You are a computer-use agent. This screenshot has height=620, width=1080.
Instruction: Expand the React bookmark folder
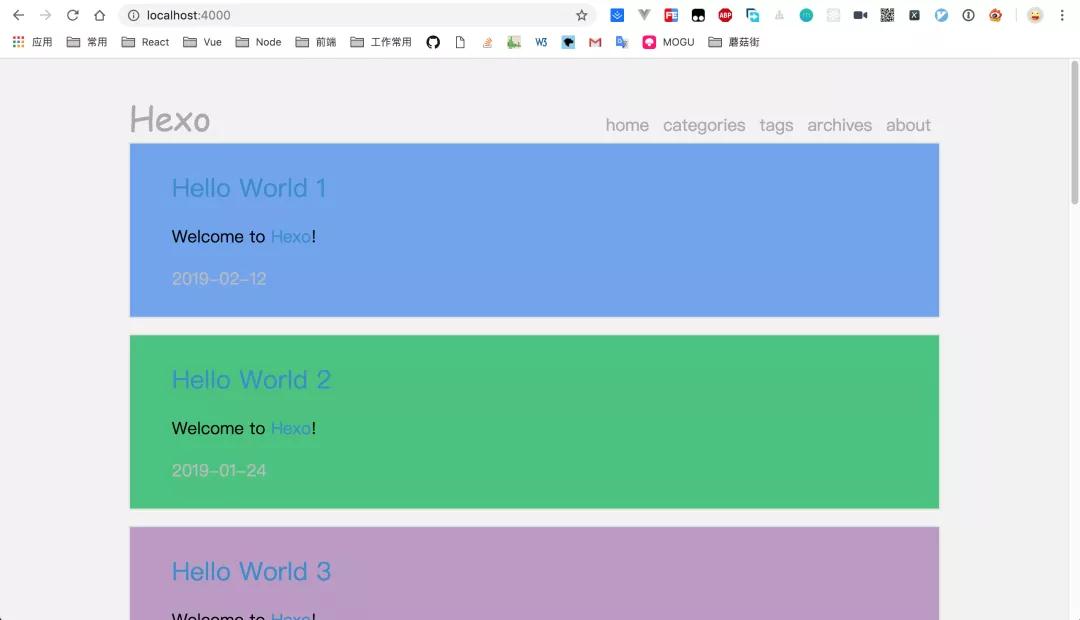145,42
